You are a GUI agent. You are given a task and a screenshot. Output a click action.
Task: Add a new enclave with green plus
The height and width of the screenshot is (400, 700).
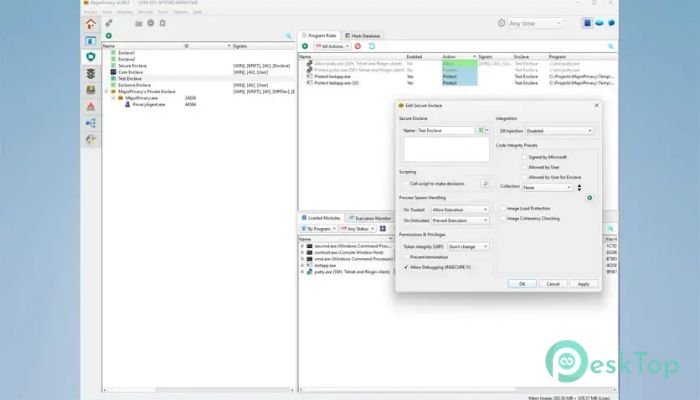coord(108,35)
